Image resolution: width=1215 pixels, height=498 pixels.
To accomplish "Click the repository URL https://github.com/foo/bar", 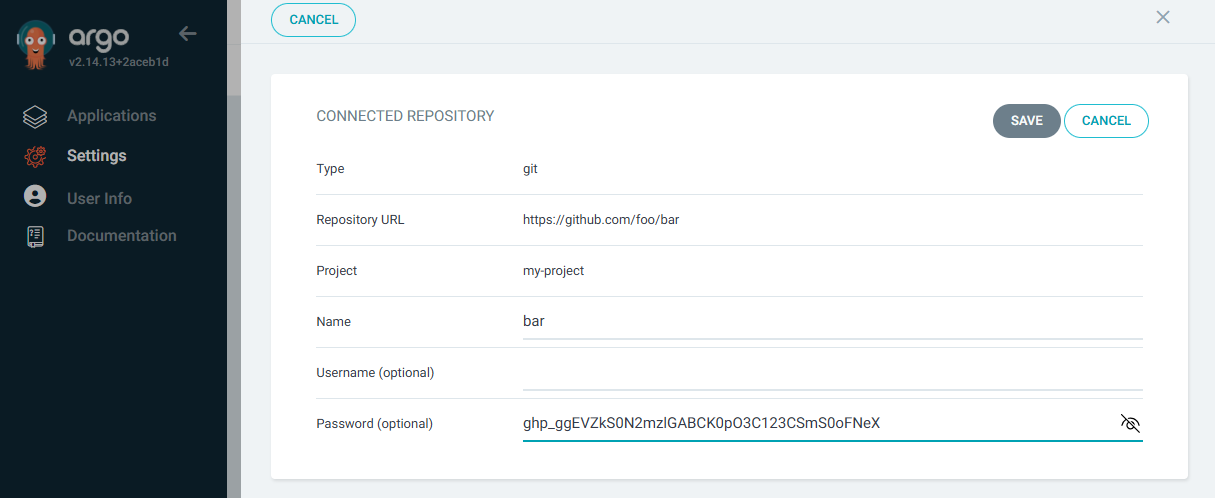I will pyautogui.click(x=601, y=220).
